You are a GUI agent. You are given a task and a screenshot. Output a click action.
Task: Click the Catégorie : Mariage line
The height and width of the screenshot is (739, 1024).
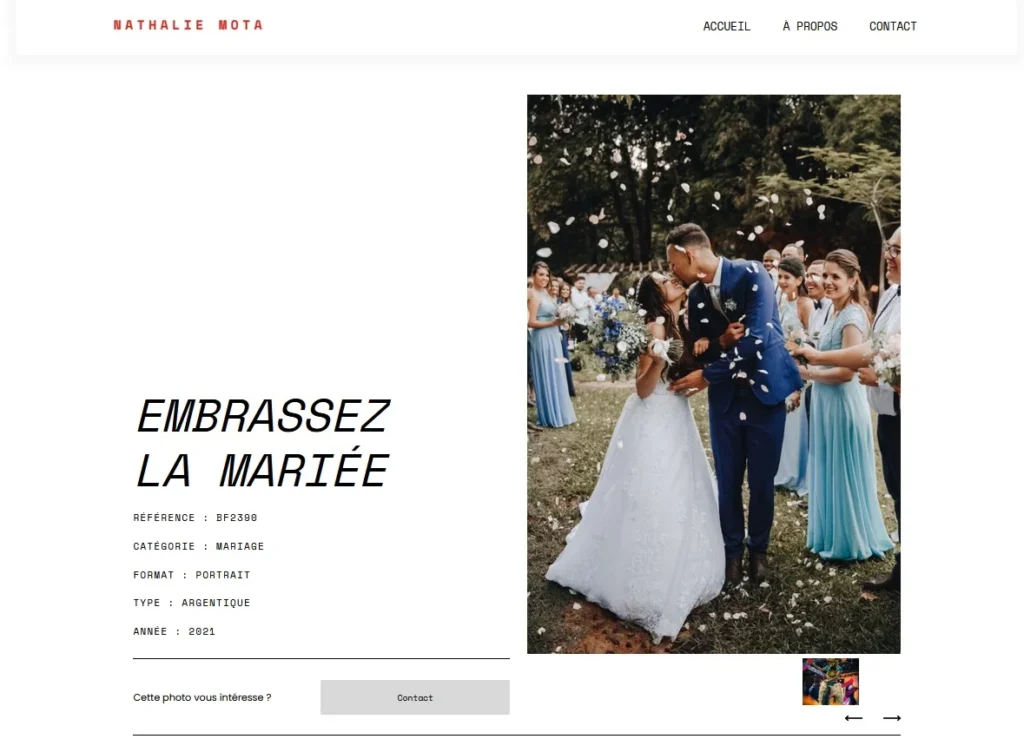199,546
